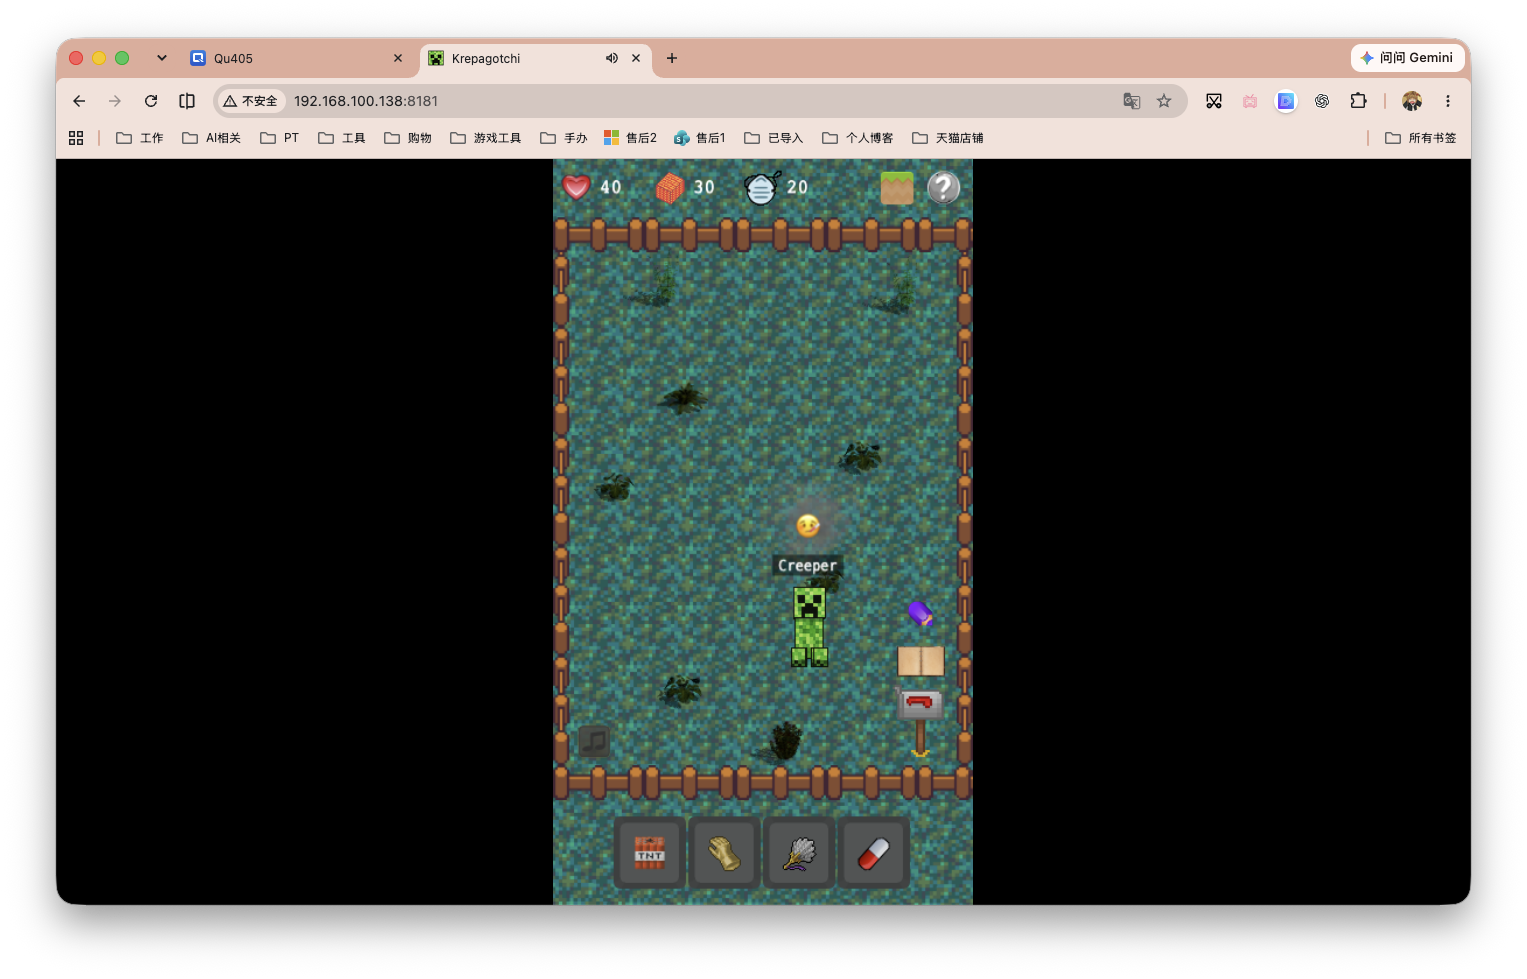Open the PT bookmark folder
The image size is (1527, 979).
(280, 138)
